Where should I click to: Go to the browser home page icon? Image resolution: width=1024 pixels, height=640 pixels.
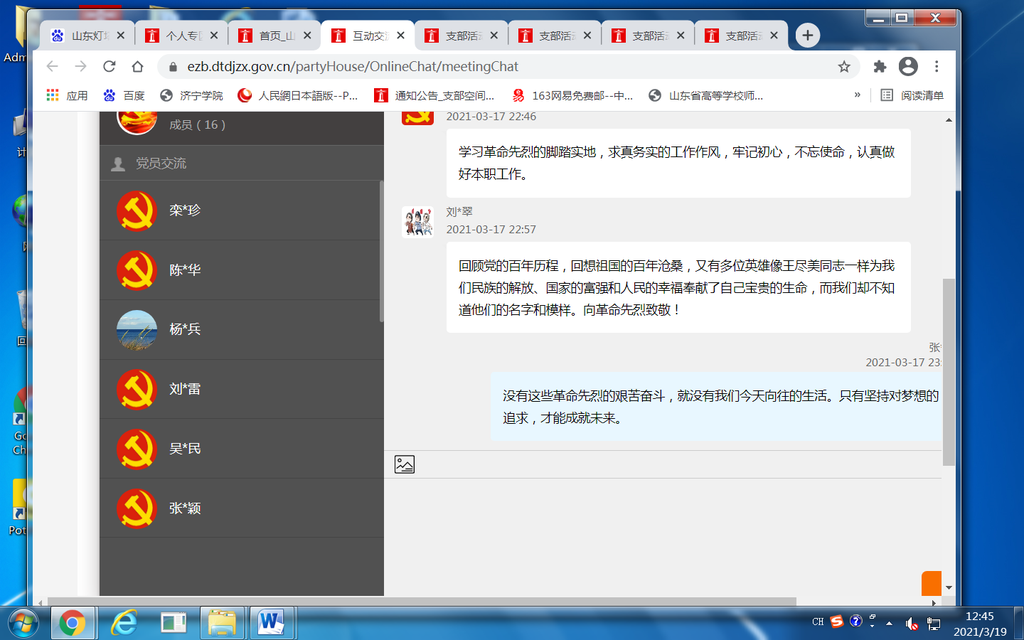pos(138,67)
